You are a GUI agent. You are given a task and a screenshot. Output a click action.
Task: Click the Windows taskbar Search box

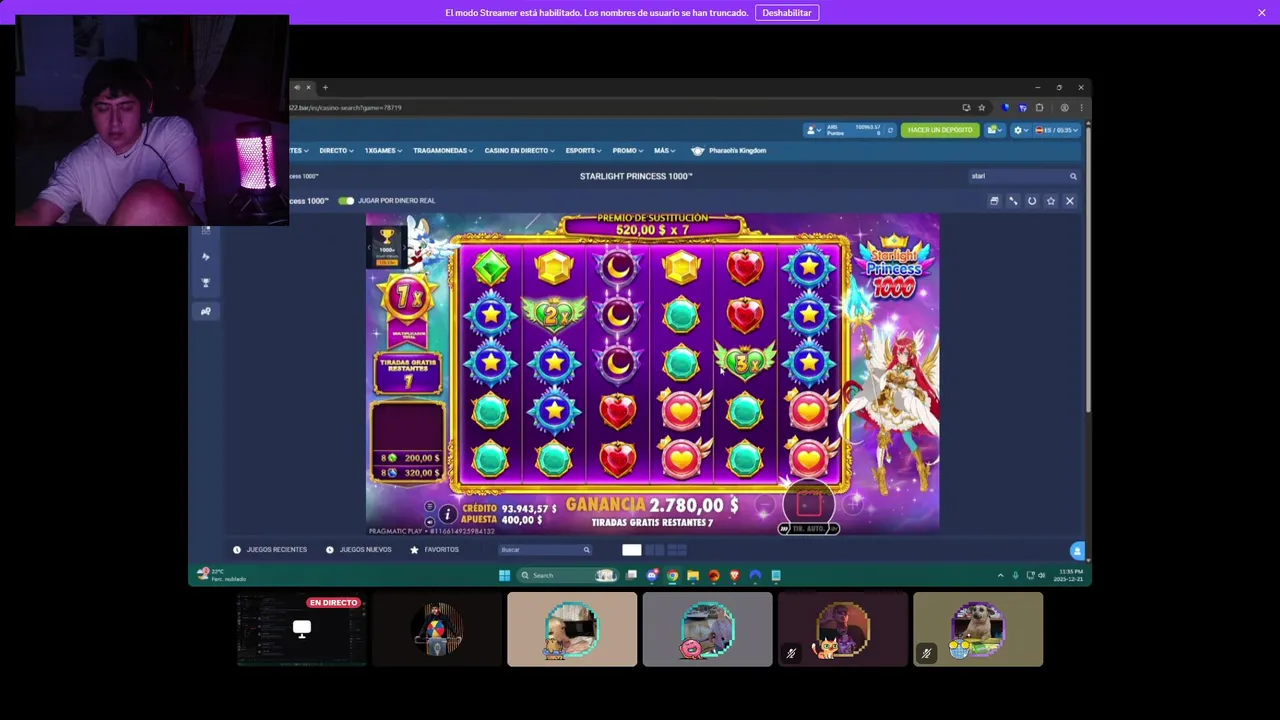(x=566, y=576)
